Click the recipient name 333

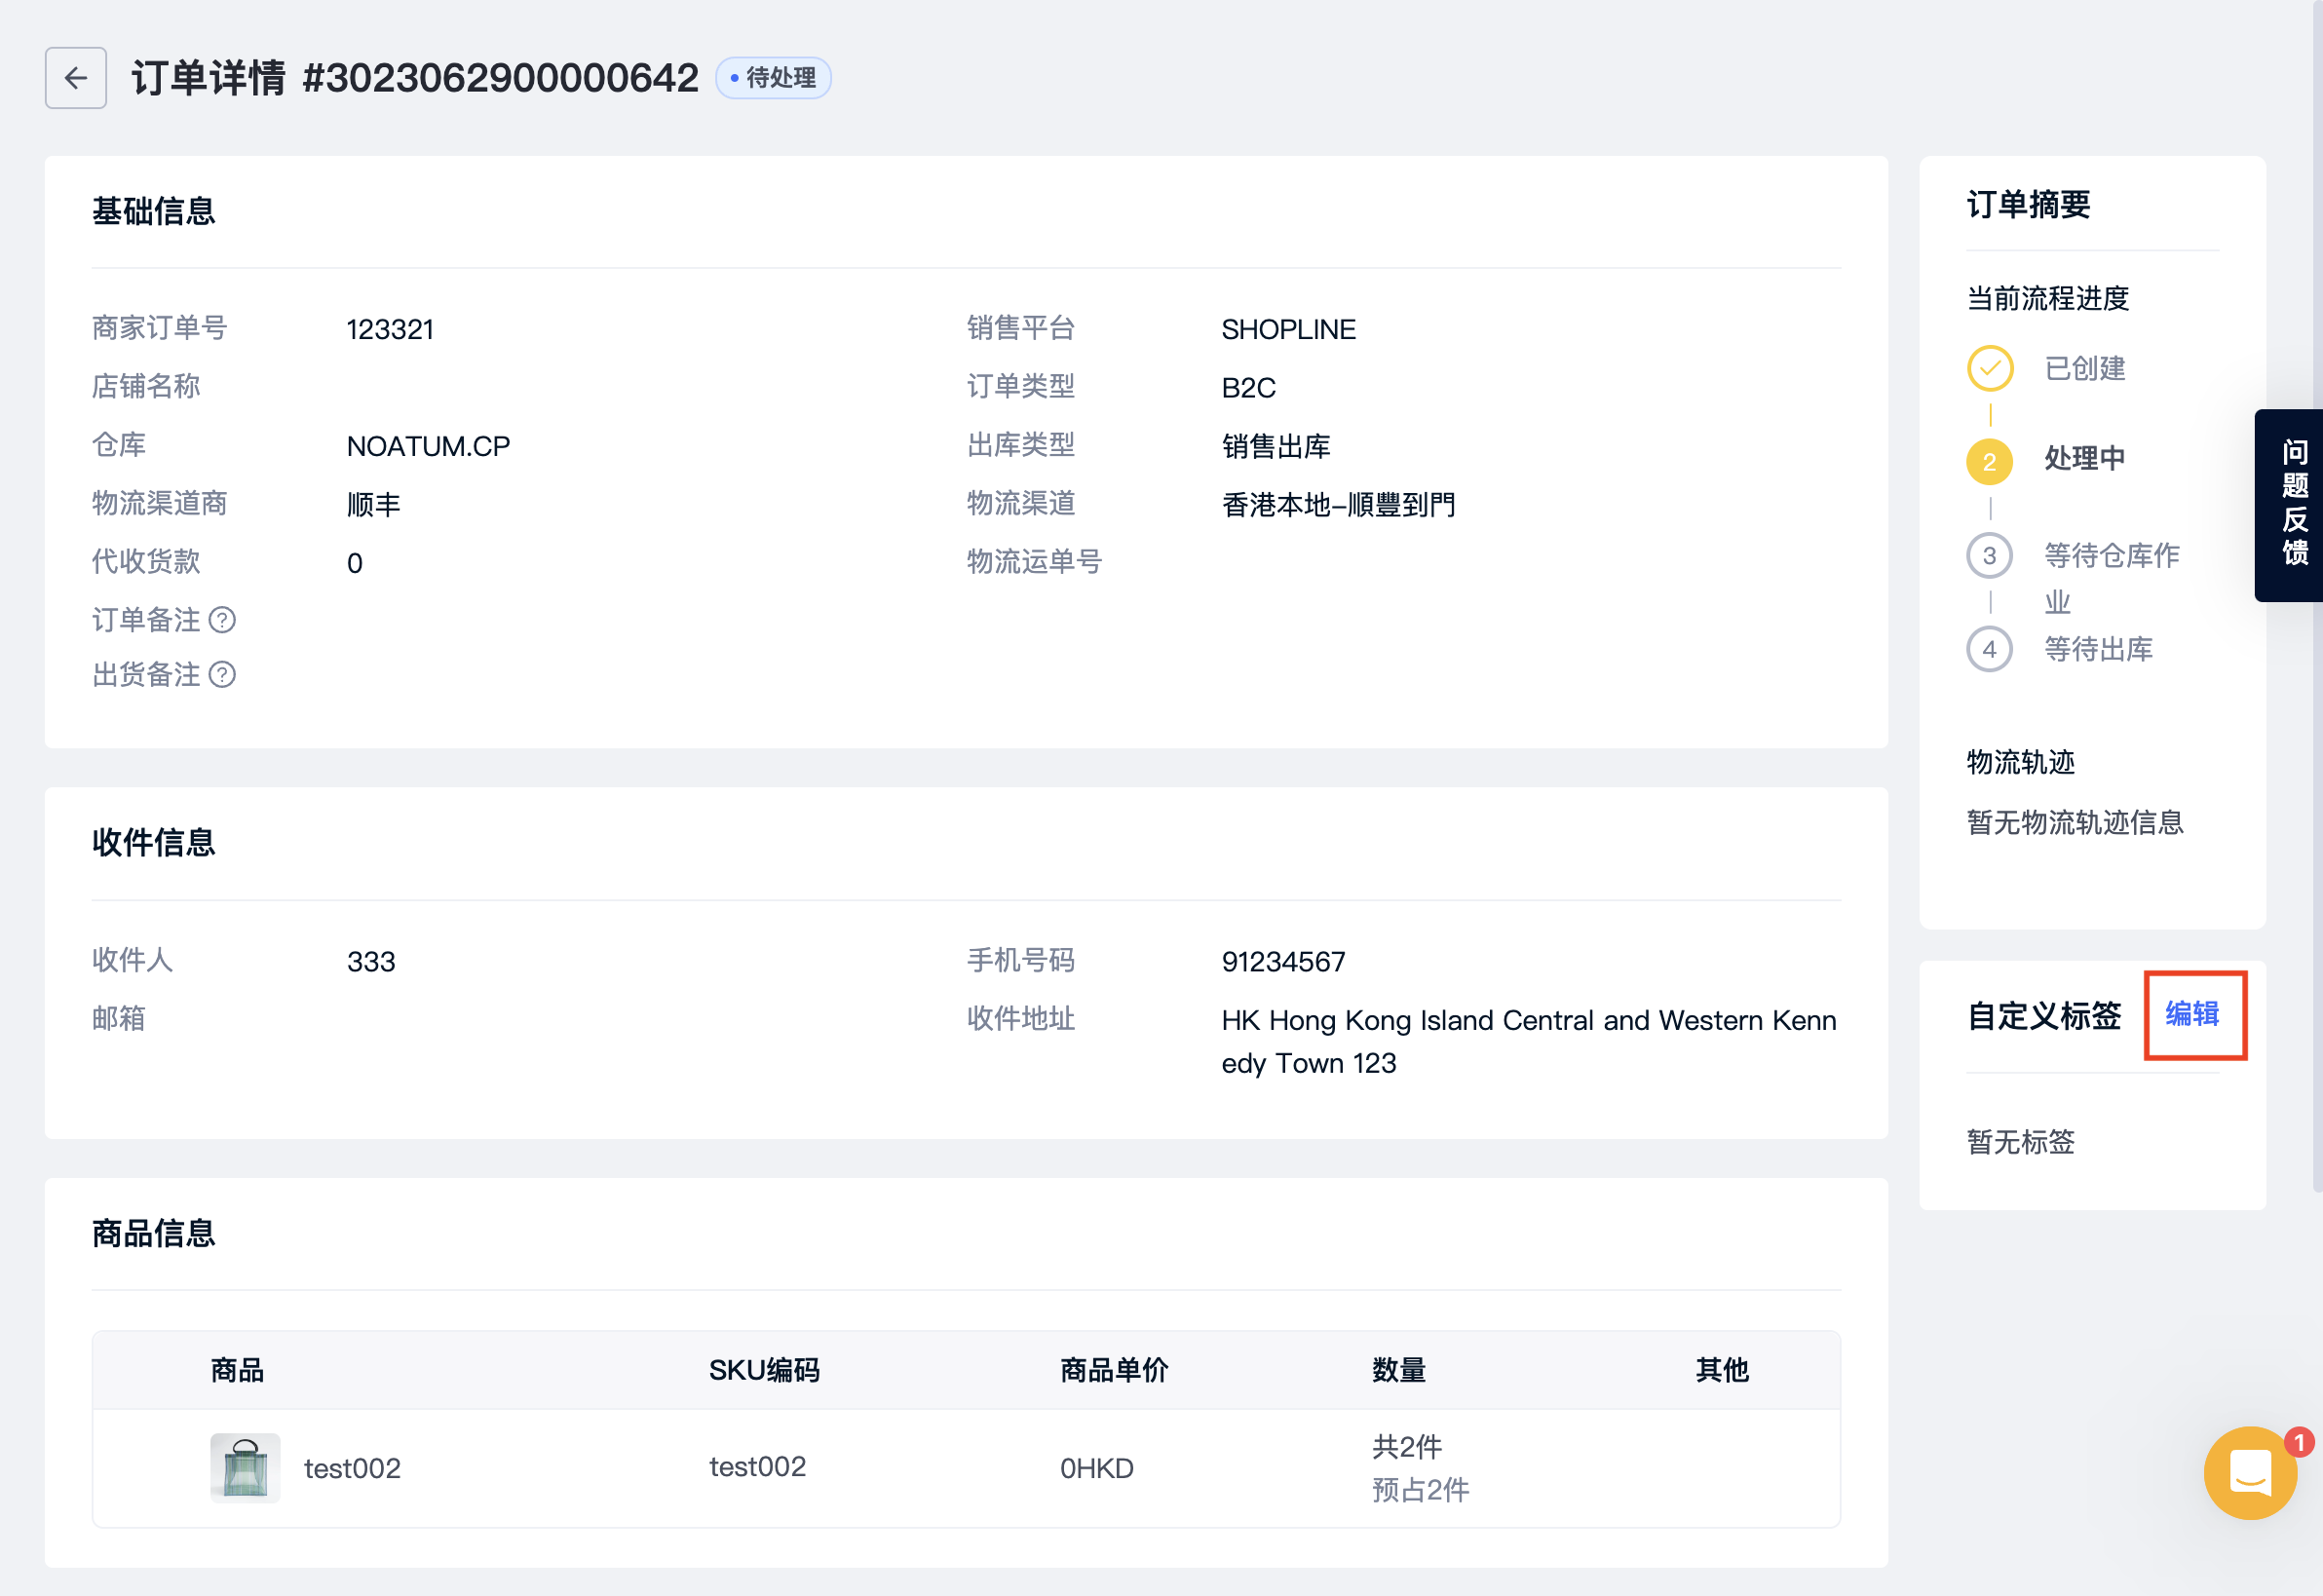pos(371,962)
